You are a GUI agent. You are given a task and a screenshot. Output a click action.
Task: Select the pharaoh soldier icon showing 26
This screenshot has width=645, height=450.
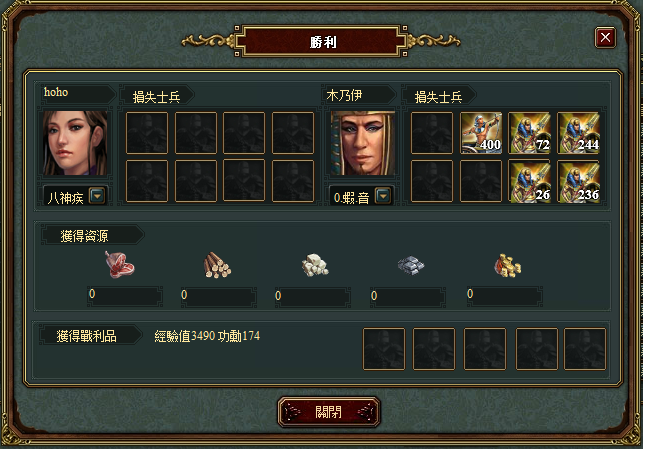tap(529, 181)
